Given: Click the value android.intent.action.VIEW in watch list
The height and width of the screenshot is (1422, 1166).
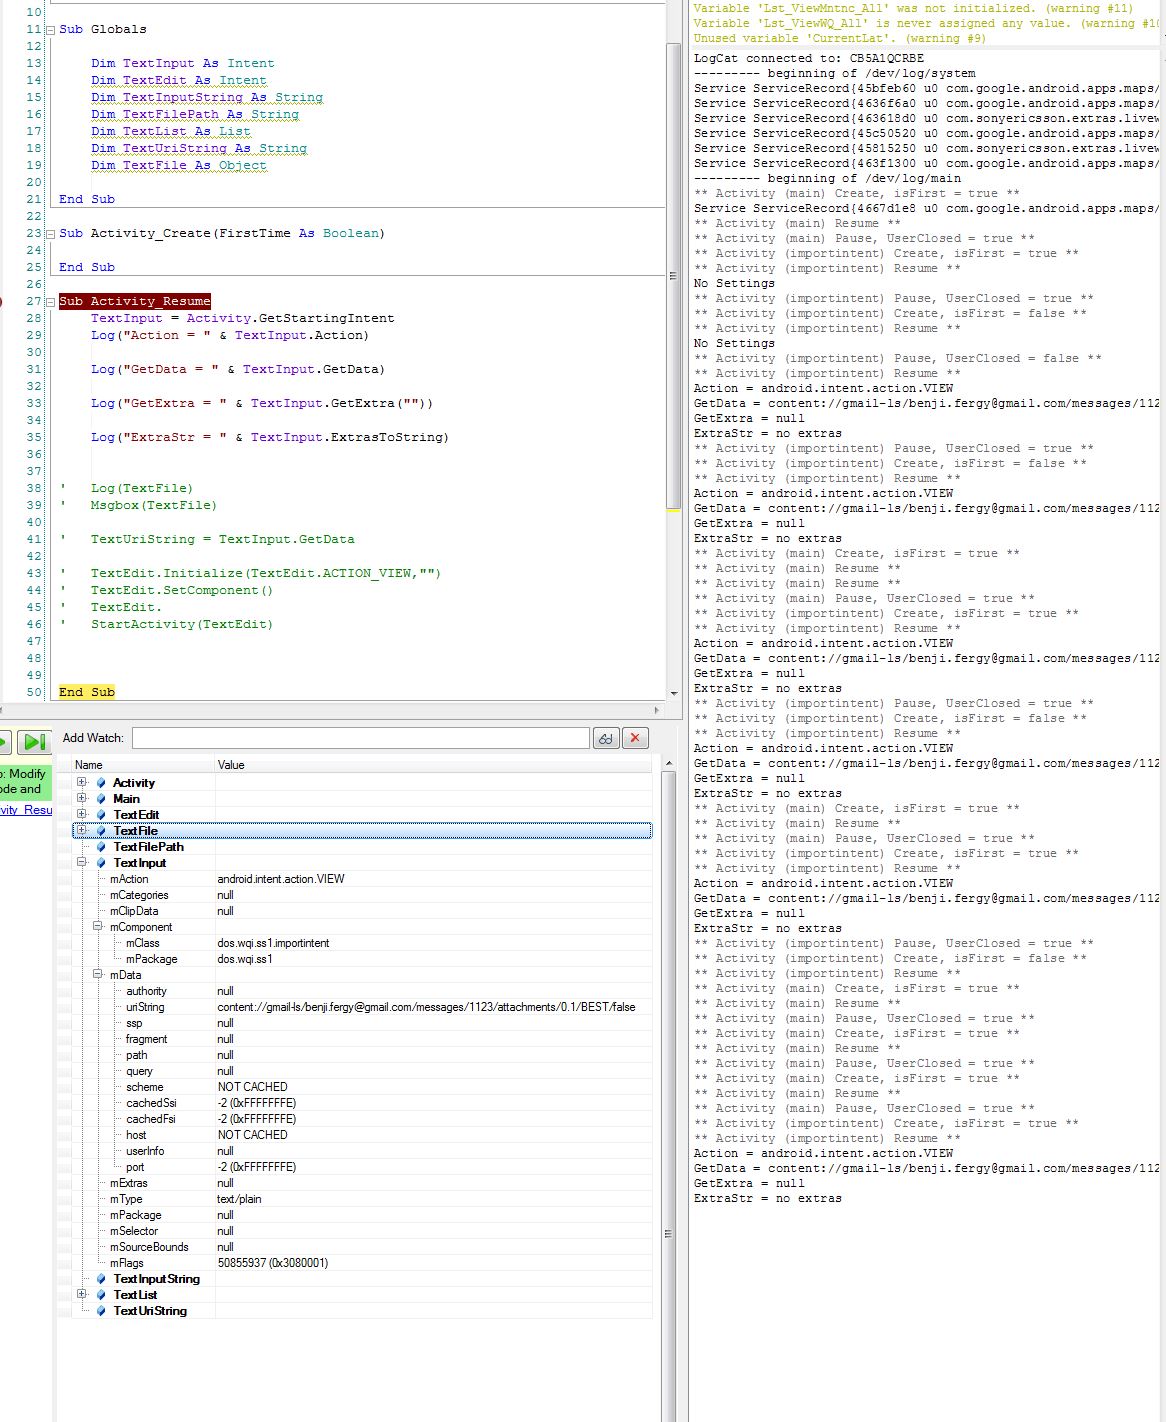Looking at the screenshot, I should (281, 879).
